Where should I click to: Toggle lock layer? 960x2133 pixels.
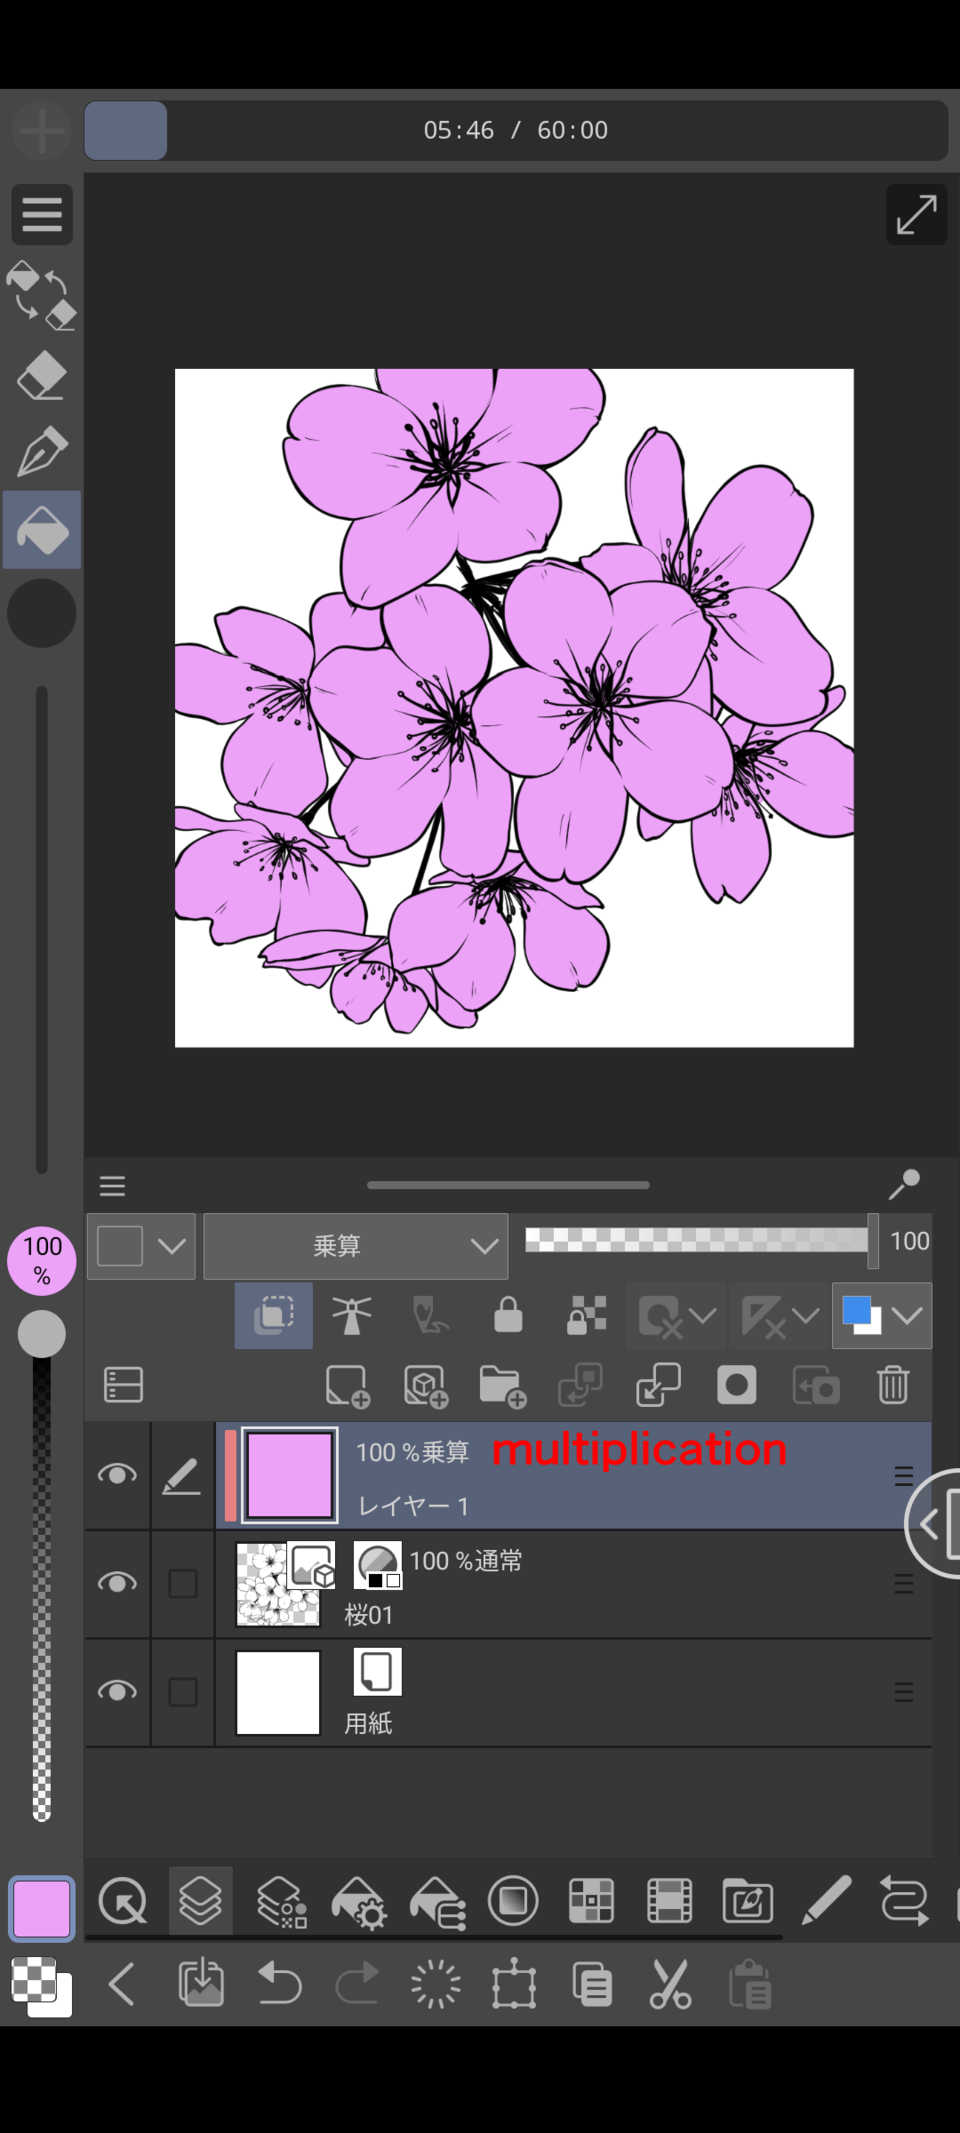tap(508, 1316)
